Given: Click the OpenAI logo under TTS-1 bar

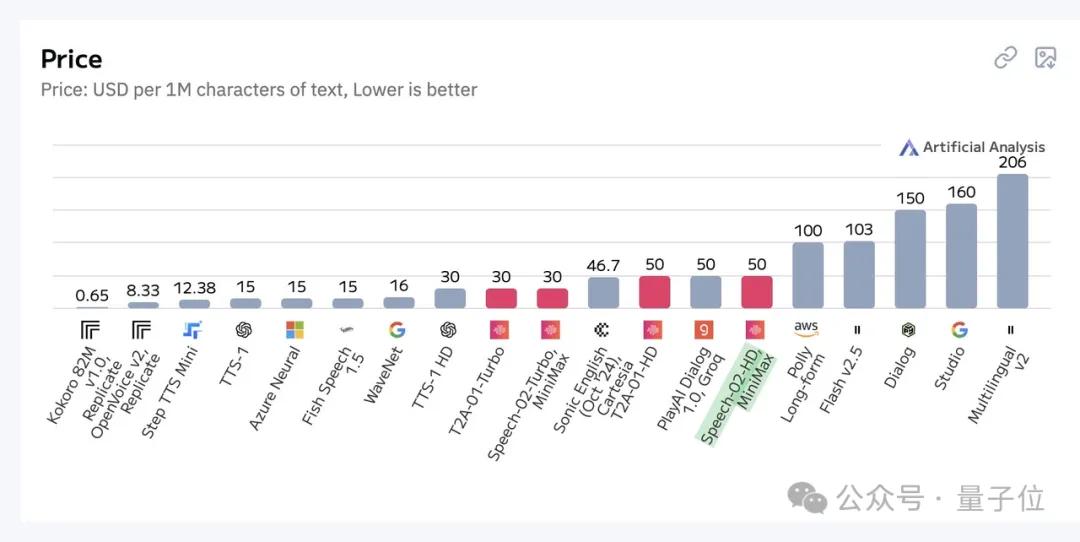Looking at the screenshot, I should 243,331.
